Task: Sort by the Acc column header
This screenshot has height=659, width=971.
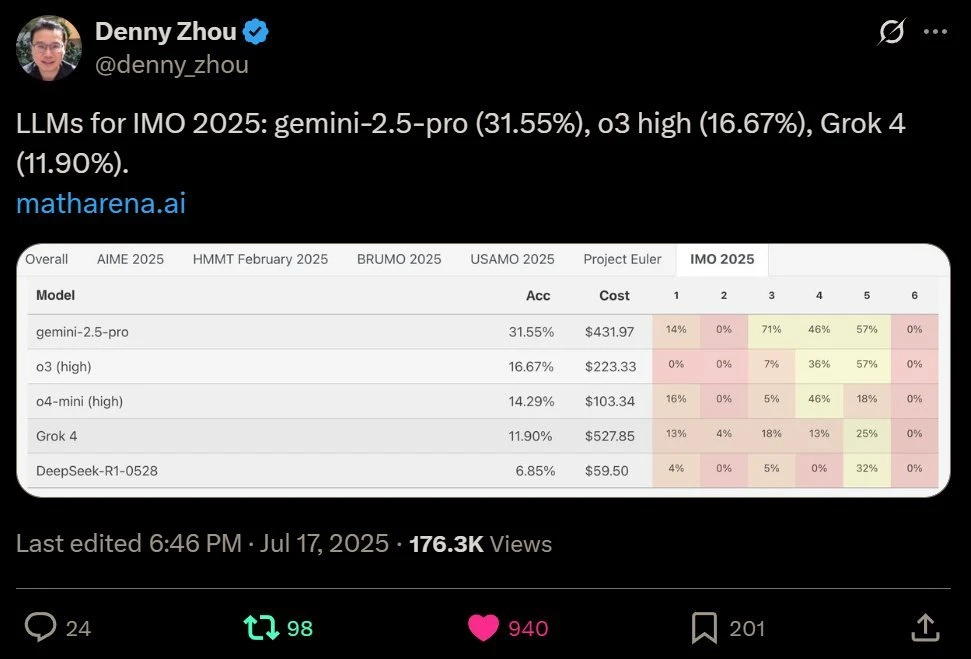Action: (538, 295)
